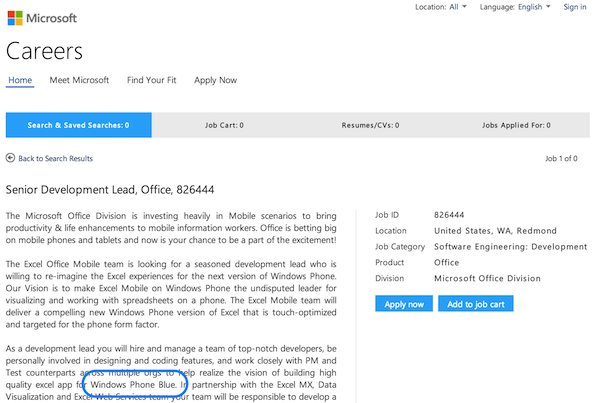Click Back to Search Results link
Screen dimensions: 600x403
tap(55, 158)
